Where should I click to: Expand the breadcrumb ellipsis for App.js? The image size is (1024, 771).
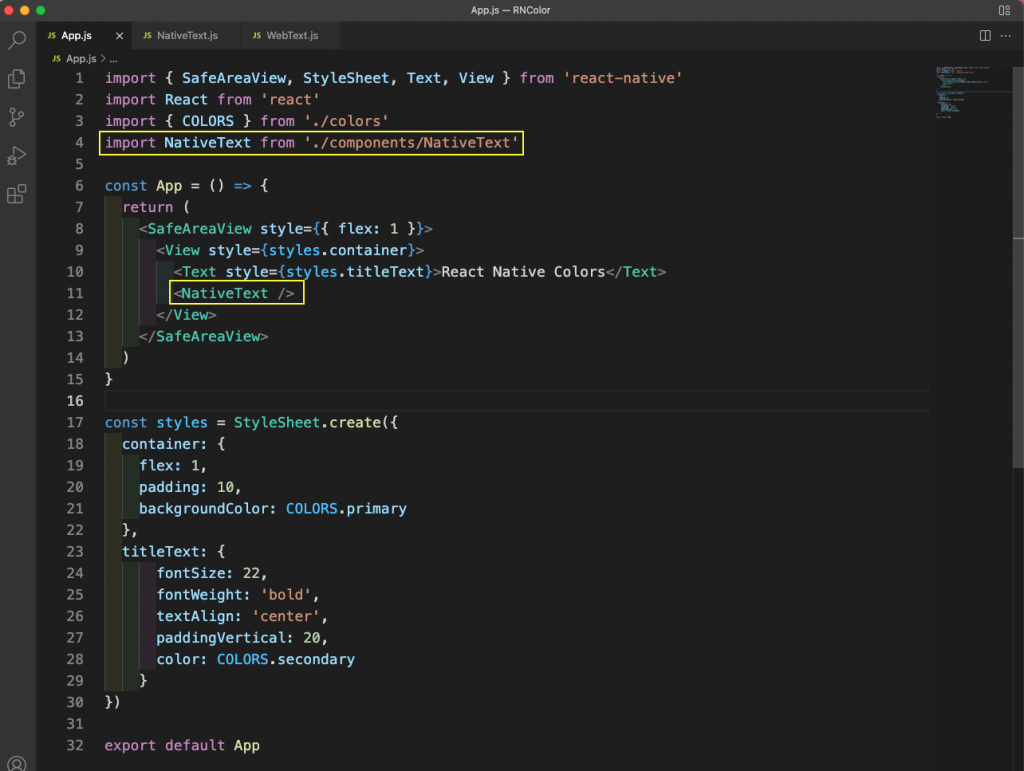point(113,58)
